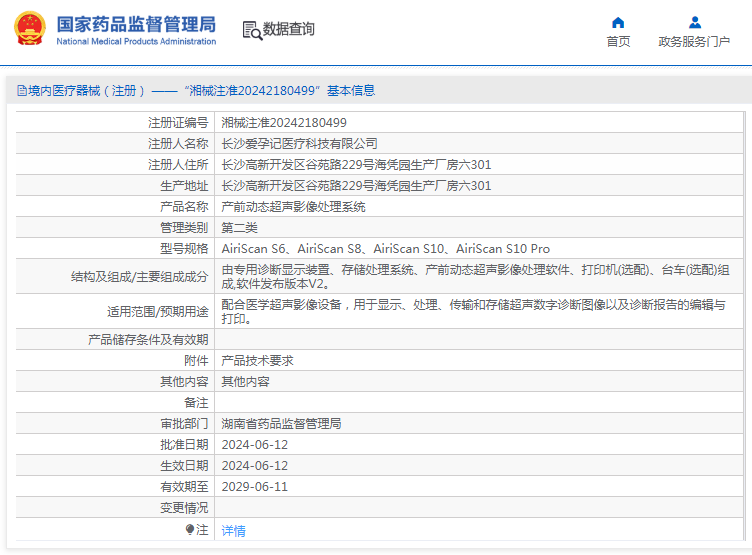Click the 首页 house icon
Screen dimensions: 752x555
click(618, 22)
